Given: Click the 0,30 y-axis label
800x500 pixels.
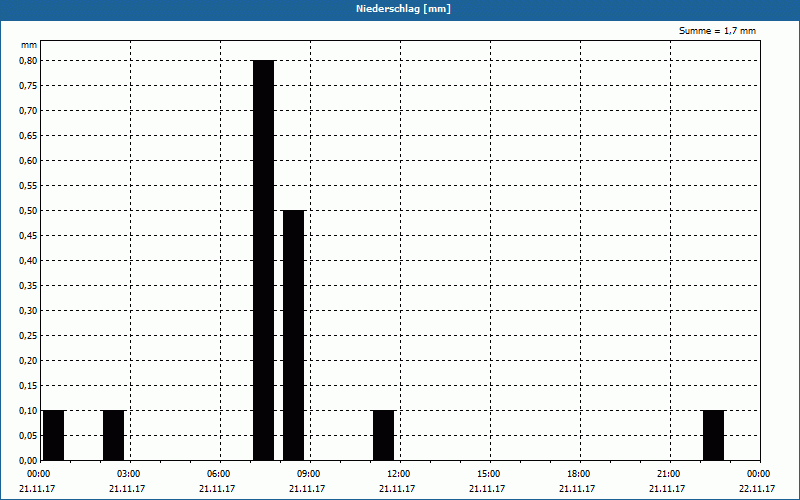Looking at the screenshot, I should pos(28,311).
